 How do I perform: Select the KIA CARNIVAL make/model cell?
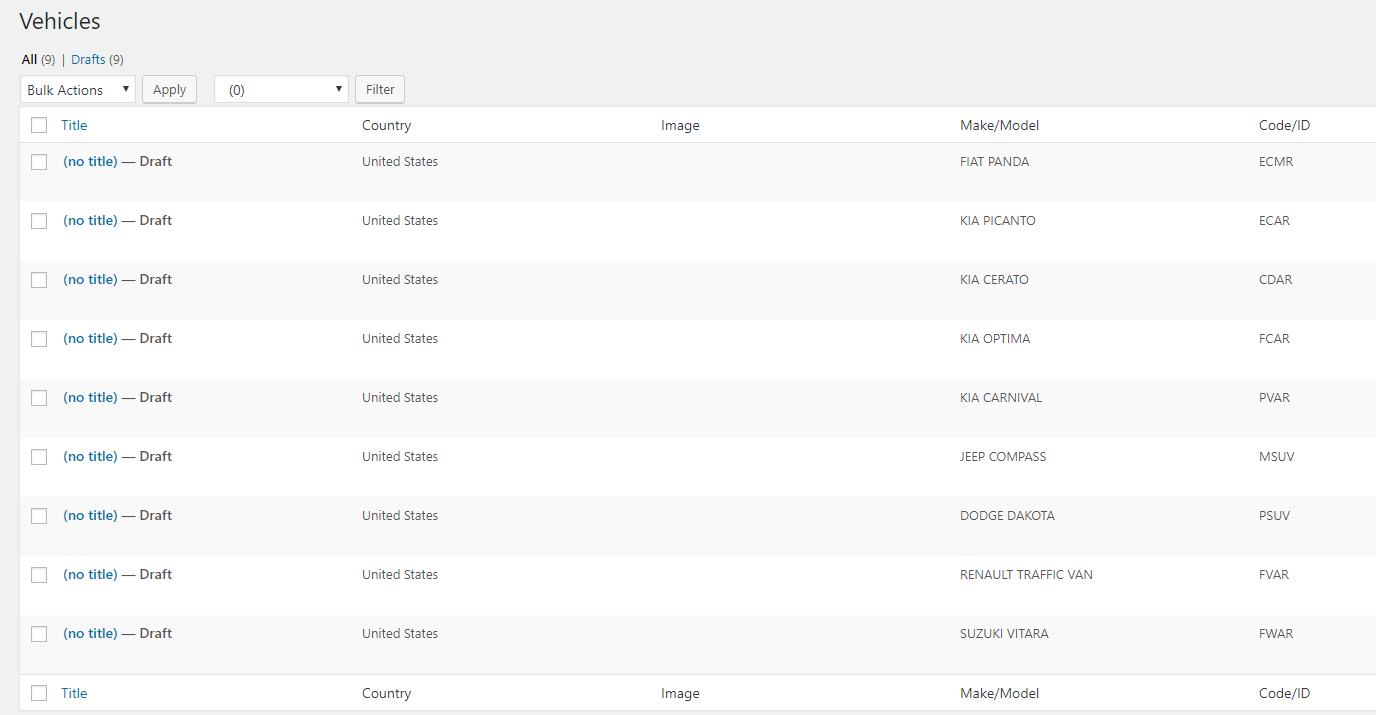(1001, 397)
